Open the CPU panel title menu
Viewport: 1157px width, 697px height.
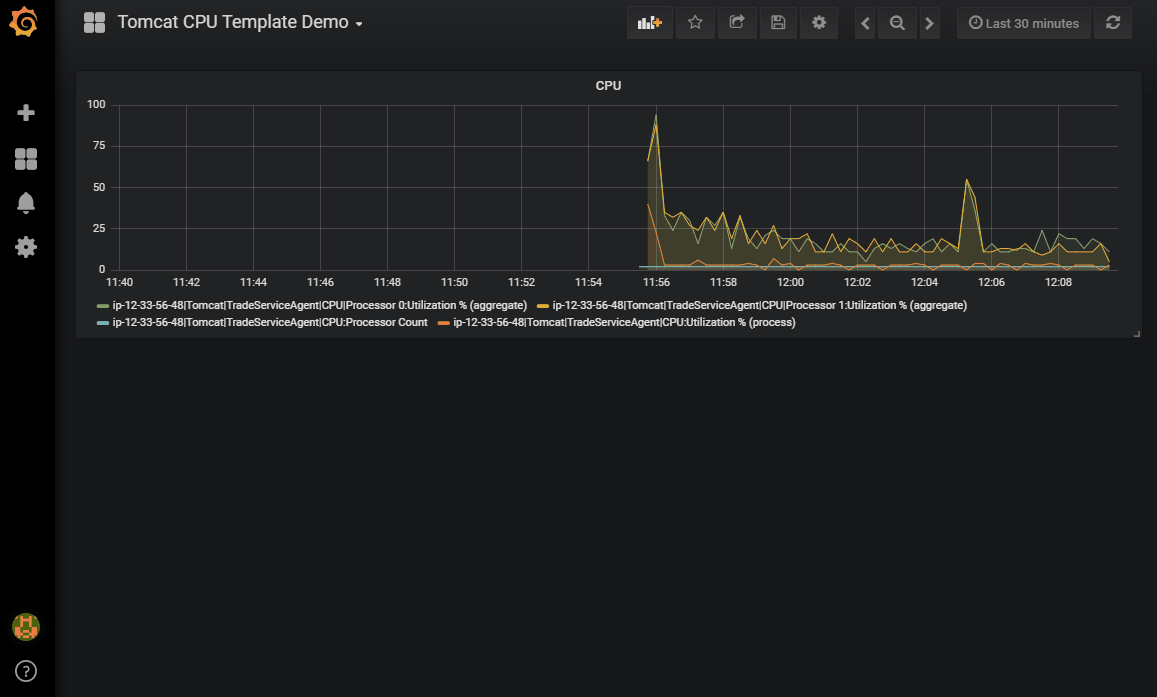coord(608,86)
